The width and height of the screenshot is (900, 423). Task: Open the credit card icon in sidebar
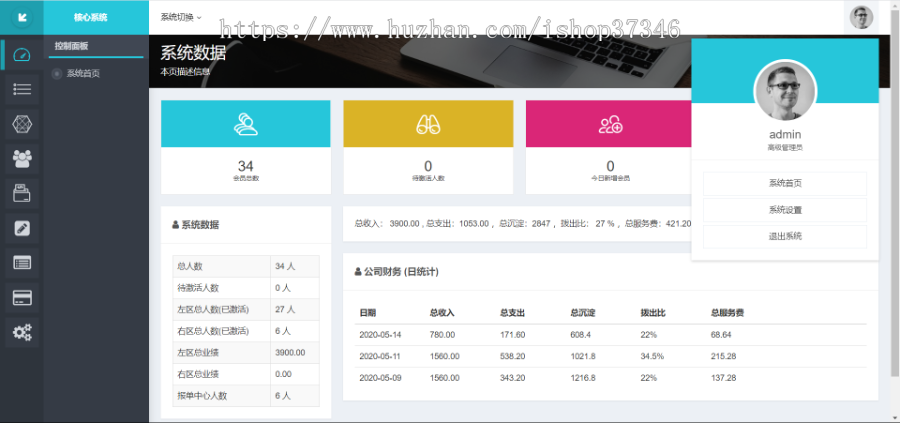coord(22,298)
